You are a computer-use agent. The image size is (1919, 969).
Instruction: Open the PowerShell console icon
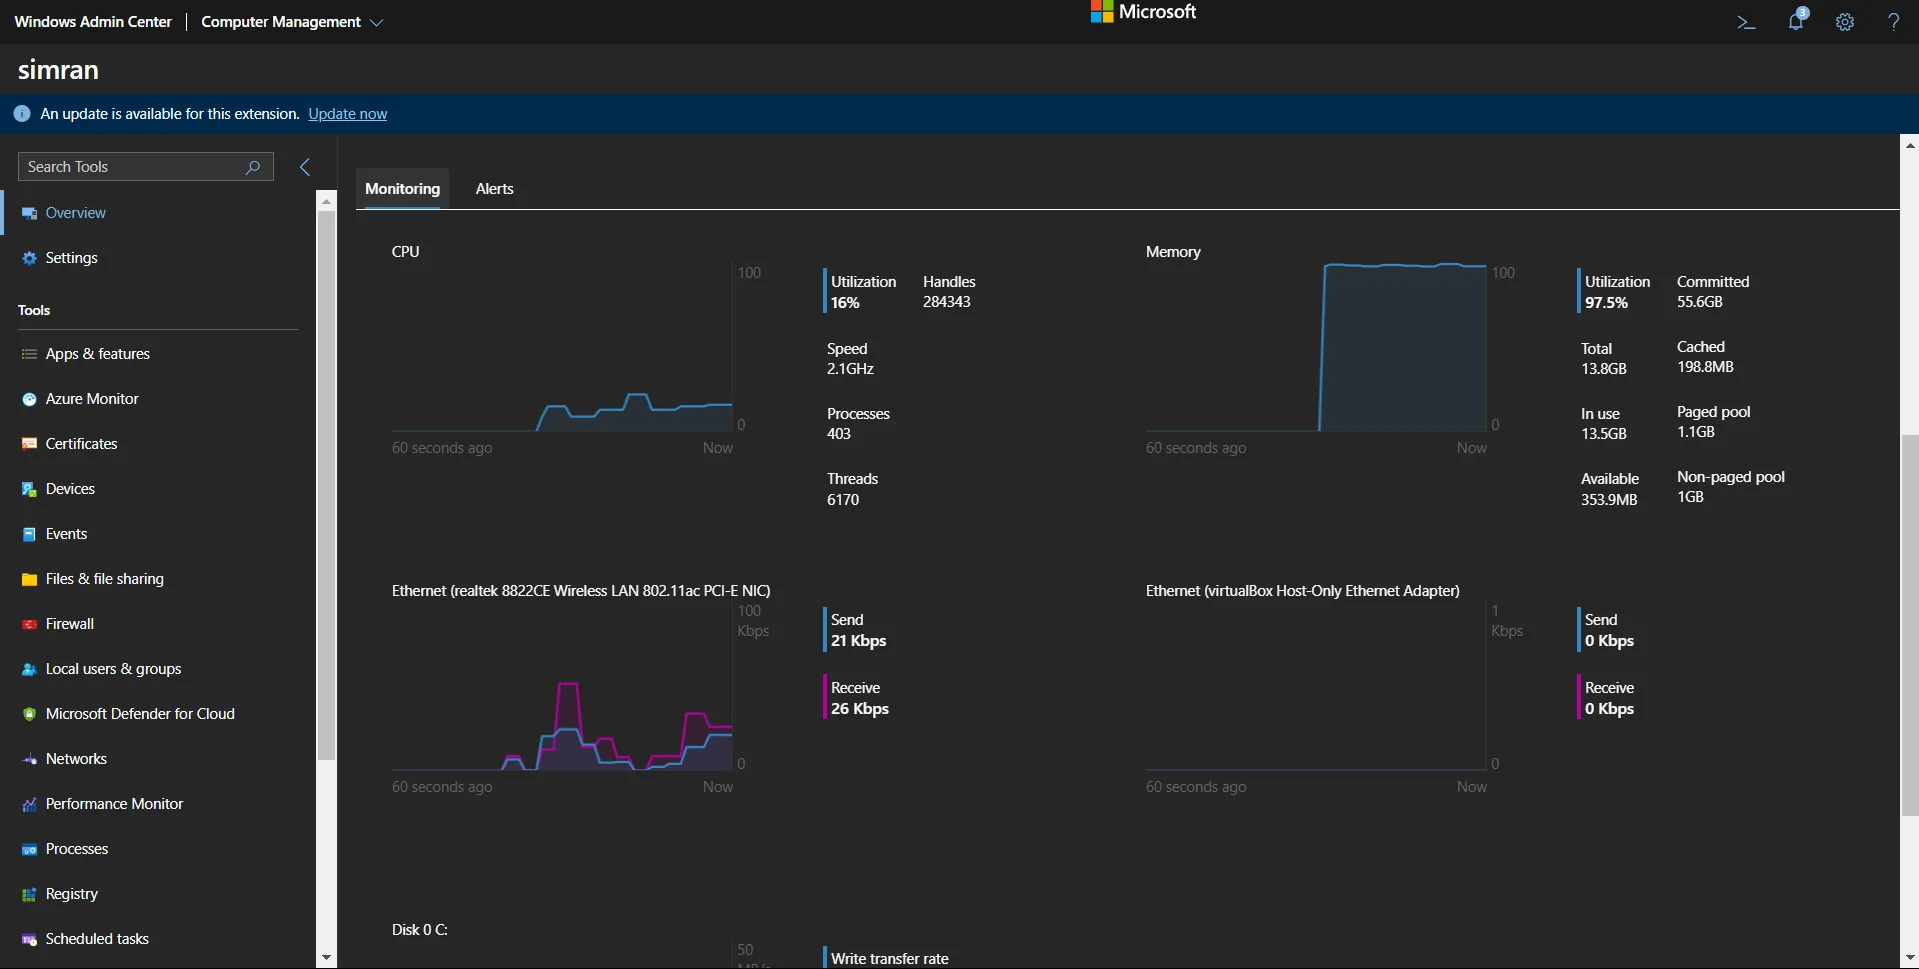point(1746,22)
